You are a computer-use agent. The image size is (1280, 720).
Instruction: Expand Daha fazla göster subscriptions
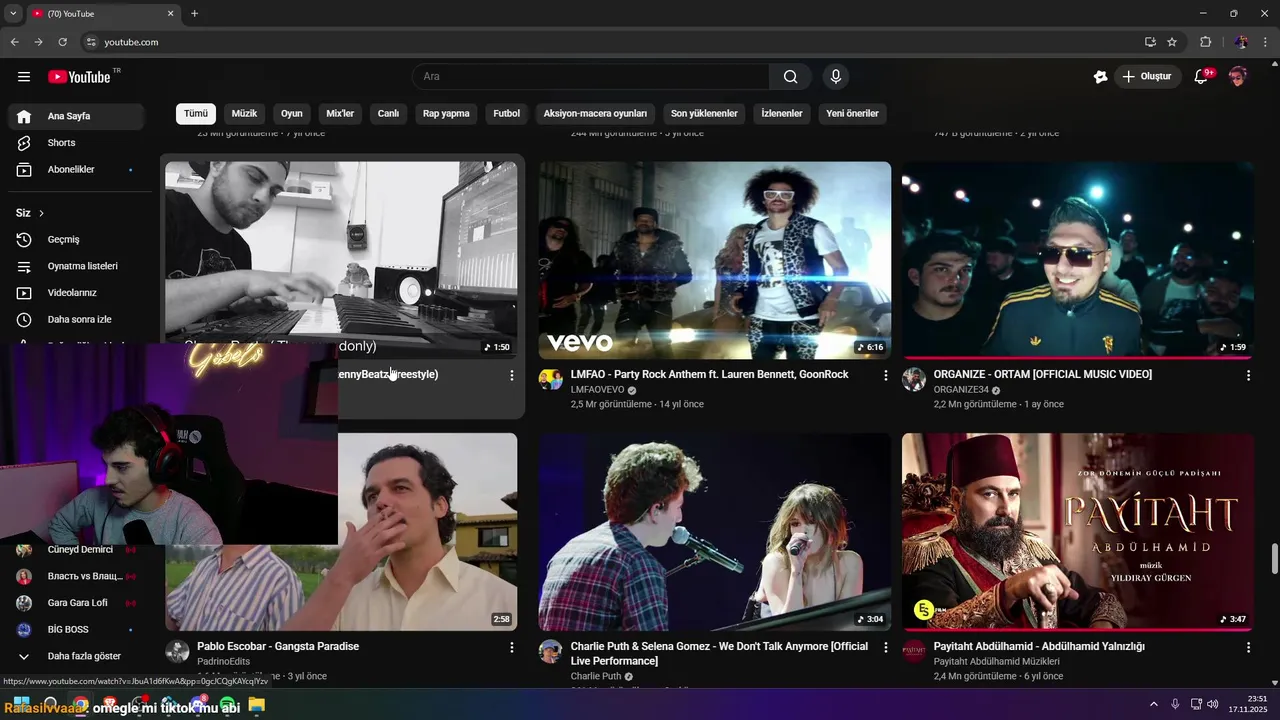click(76, 656)
